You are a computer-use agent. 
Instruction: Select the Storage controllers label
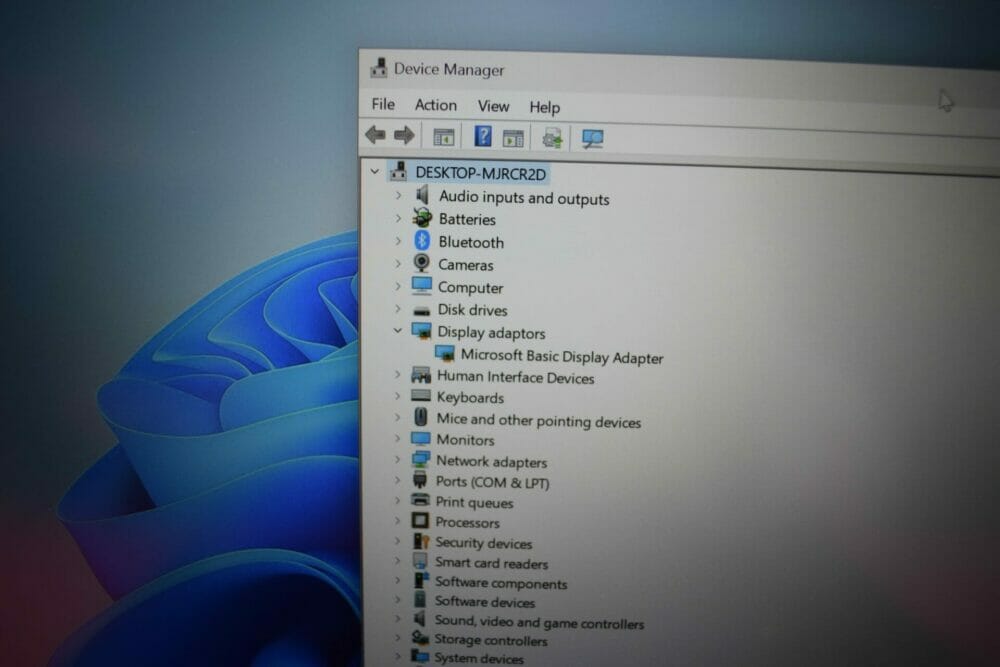490,640
